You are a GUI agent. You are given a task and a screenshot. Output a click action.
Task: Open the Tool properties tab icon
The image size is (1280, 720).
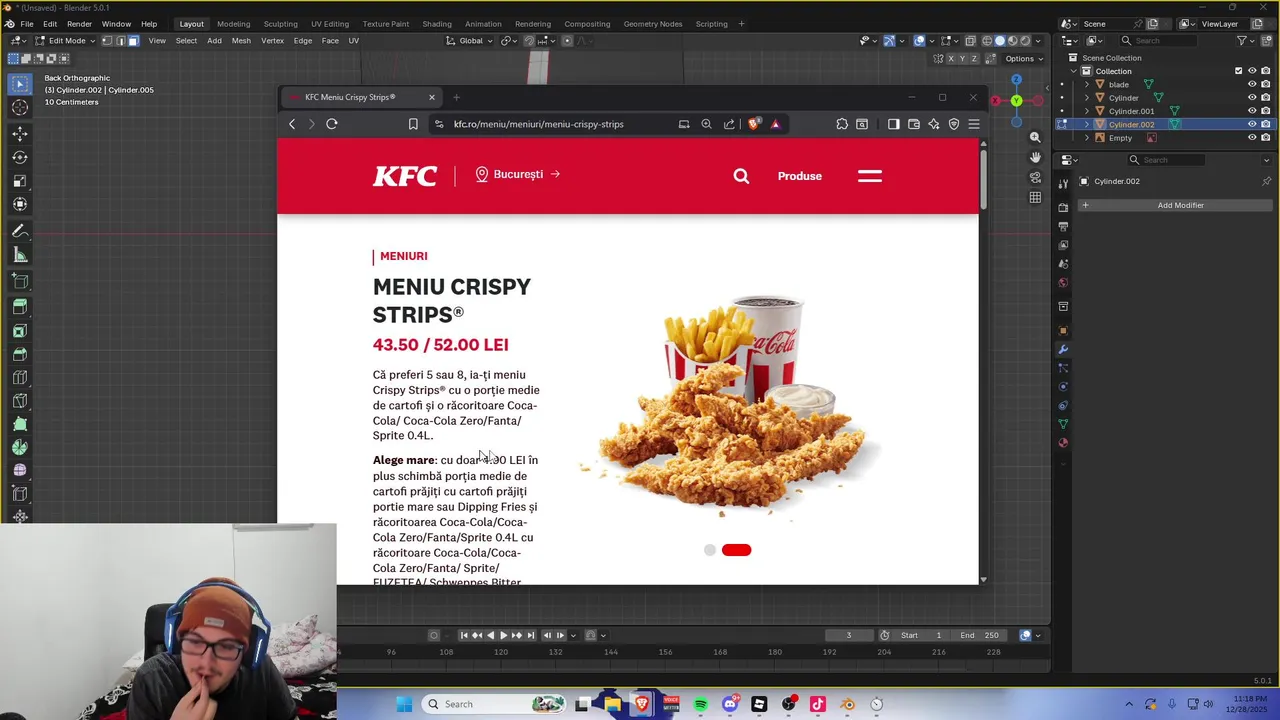1063,183
